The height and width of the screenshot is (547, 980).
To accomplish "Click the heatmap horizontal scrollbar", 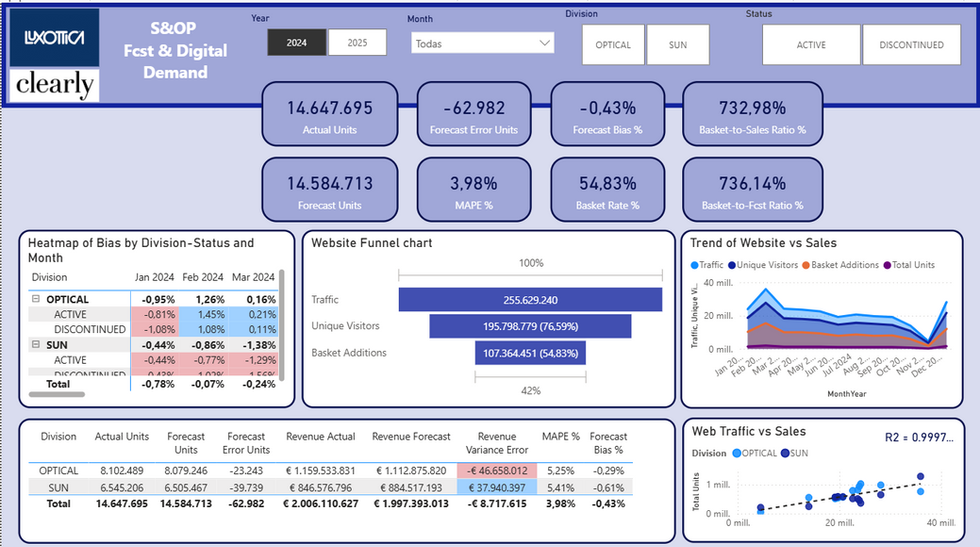I will tap(57, 394).
